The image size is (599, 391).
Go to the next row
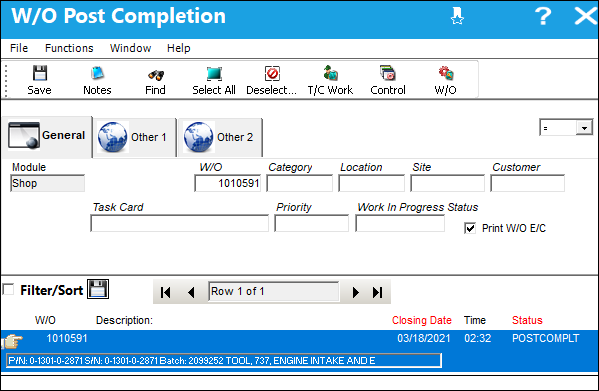(x=356, y=292)
